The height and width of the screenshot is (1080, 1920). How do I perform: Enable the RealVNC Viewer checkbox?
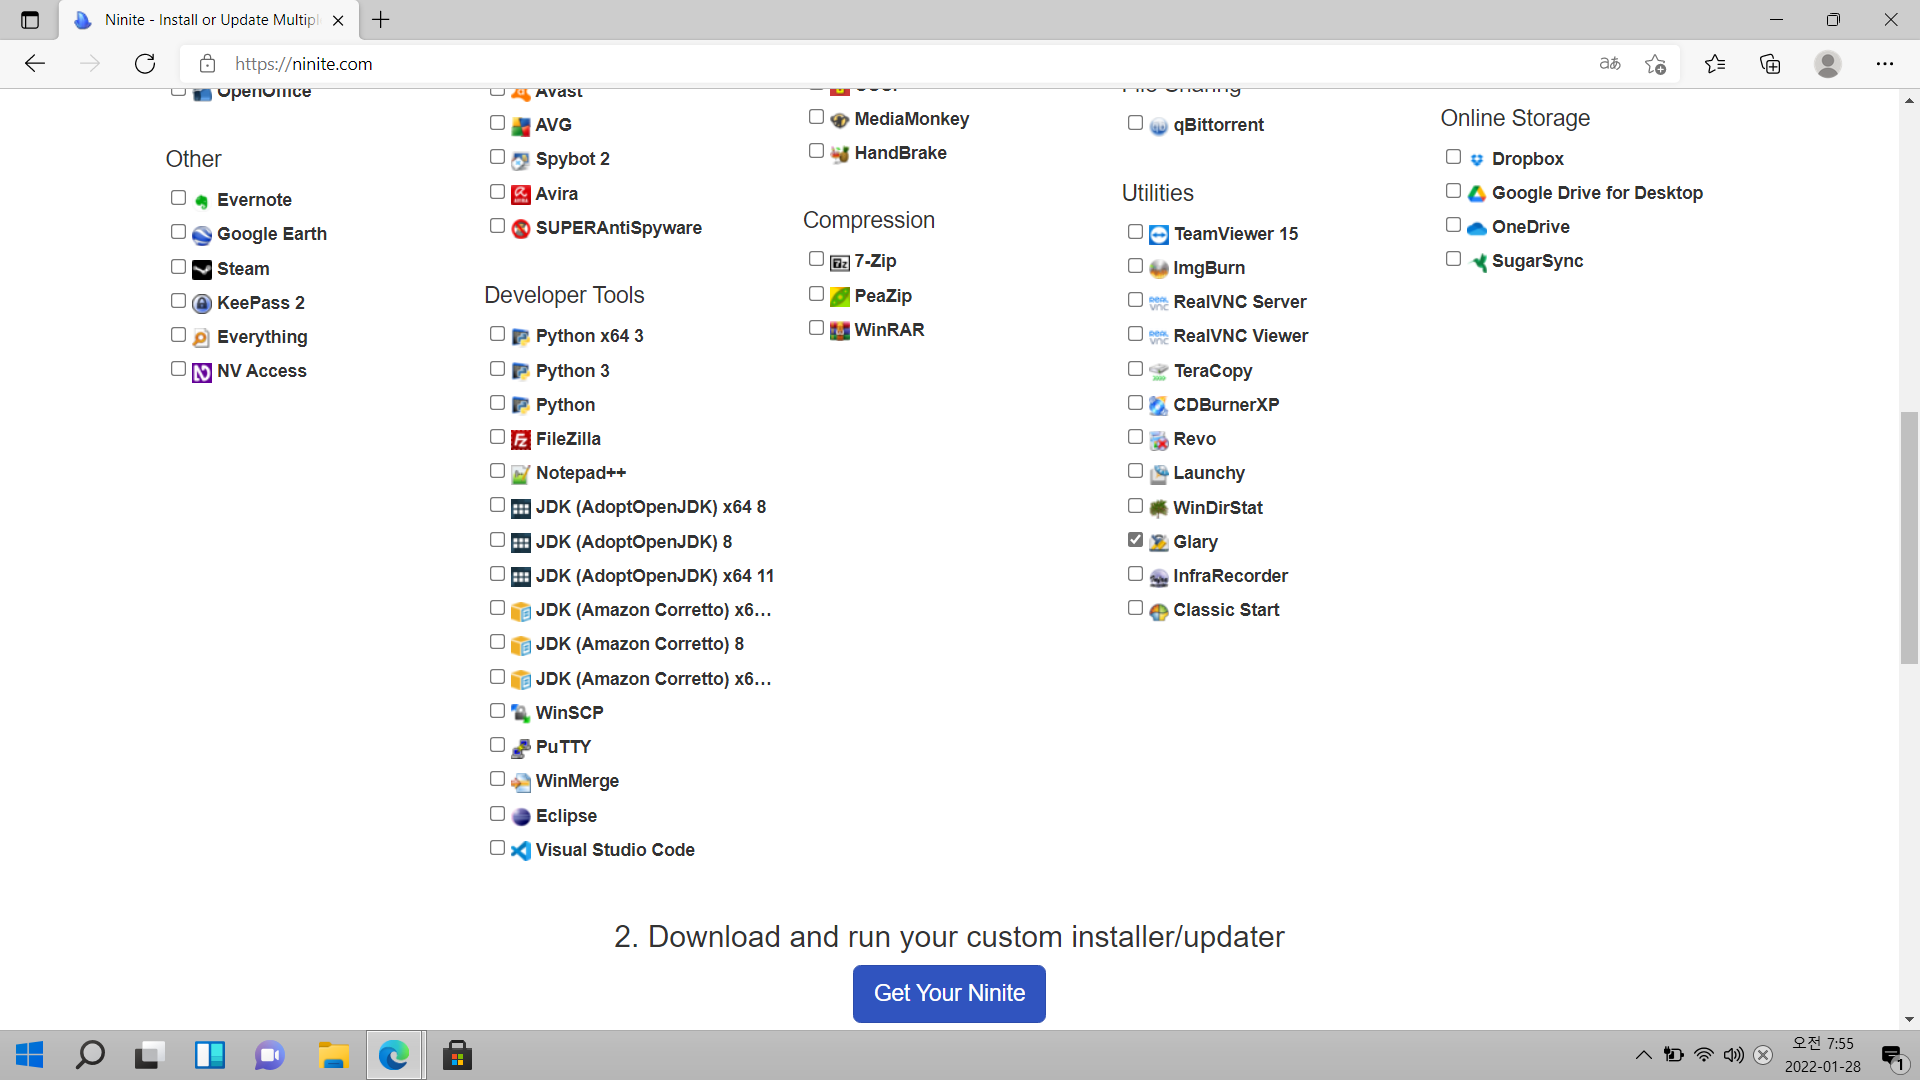tap(1135, 334)
